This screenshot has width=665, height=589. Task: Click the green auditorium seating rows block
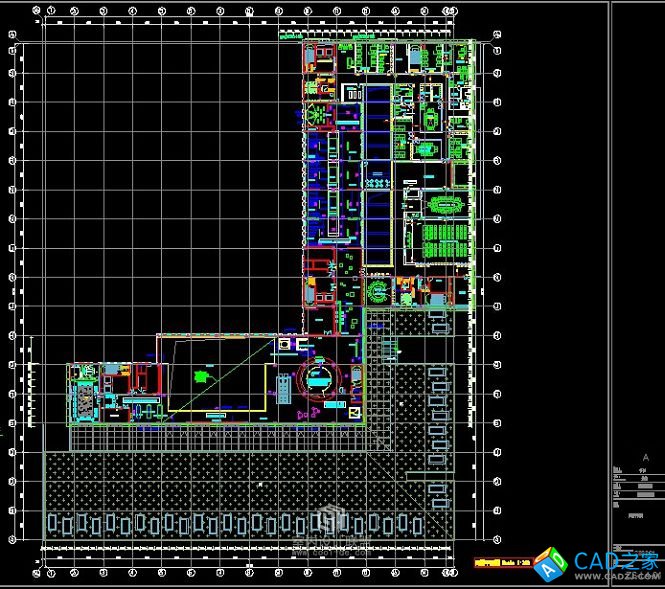[x=441, y=240]
